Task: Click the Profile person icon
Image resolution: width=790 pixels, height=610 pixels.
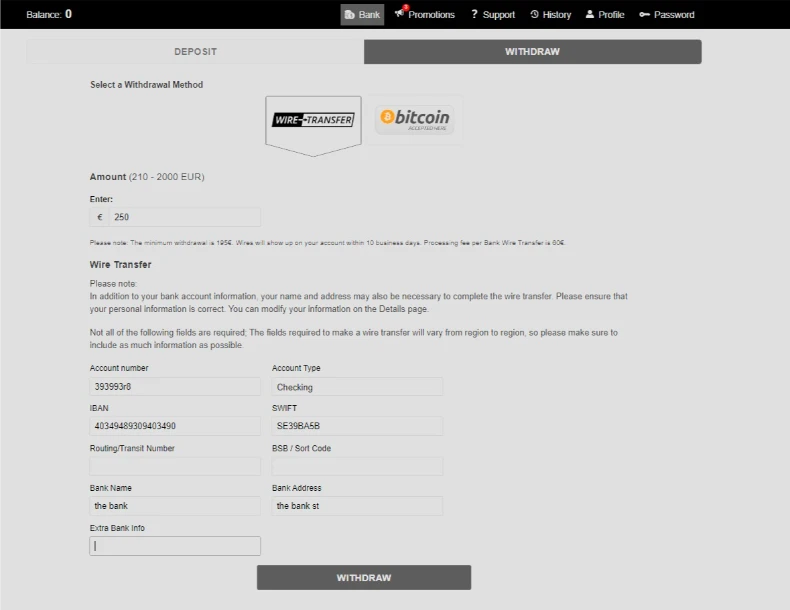Action: pyautogui.click(x=589, y=14)
